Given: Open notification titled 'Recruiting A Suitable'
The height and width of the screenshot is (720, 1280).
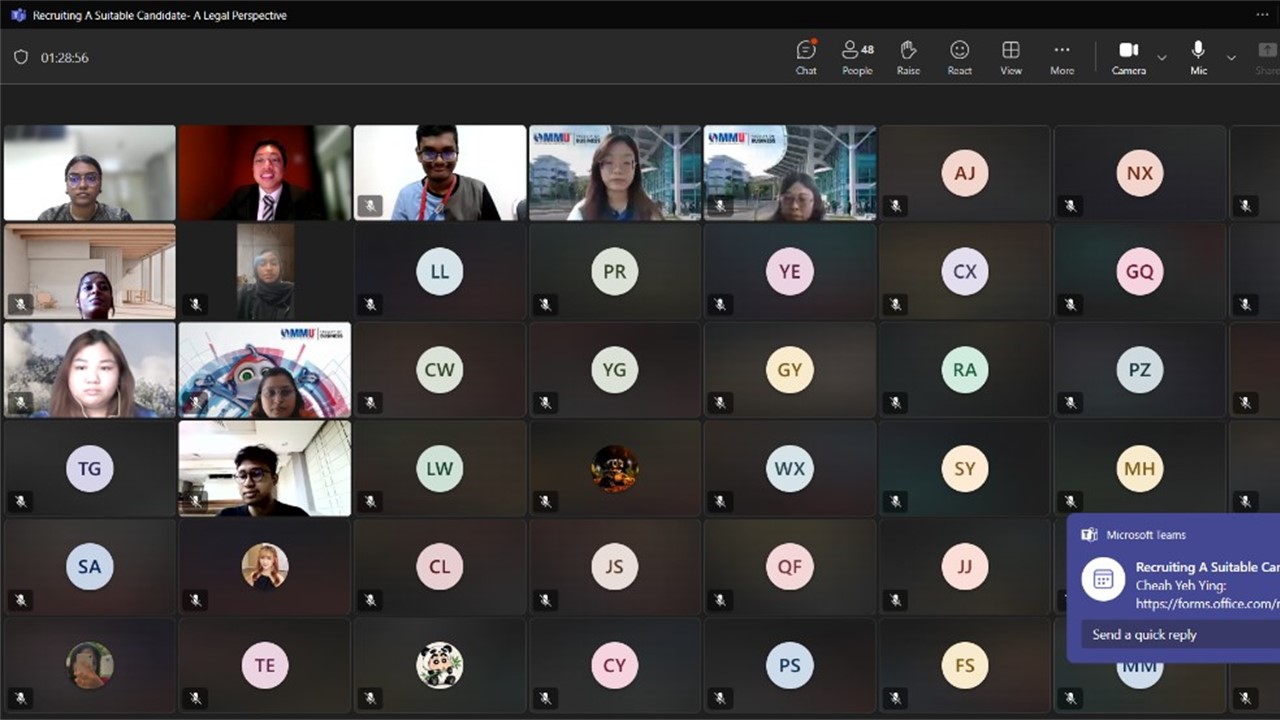Looking at the screenshot, I should click(x=1208, y=567).
